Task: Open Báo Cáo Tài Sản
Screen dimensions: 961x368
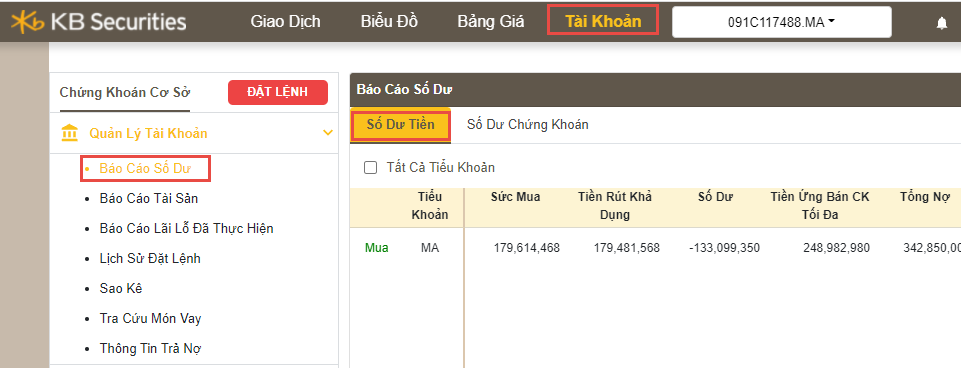Action: click(149, 199)
